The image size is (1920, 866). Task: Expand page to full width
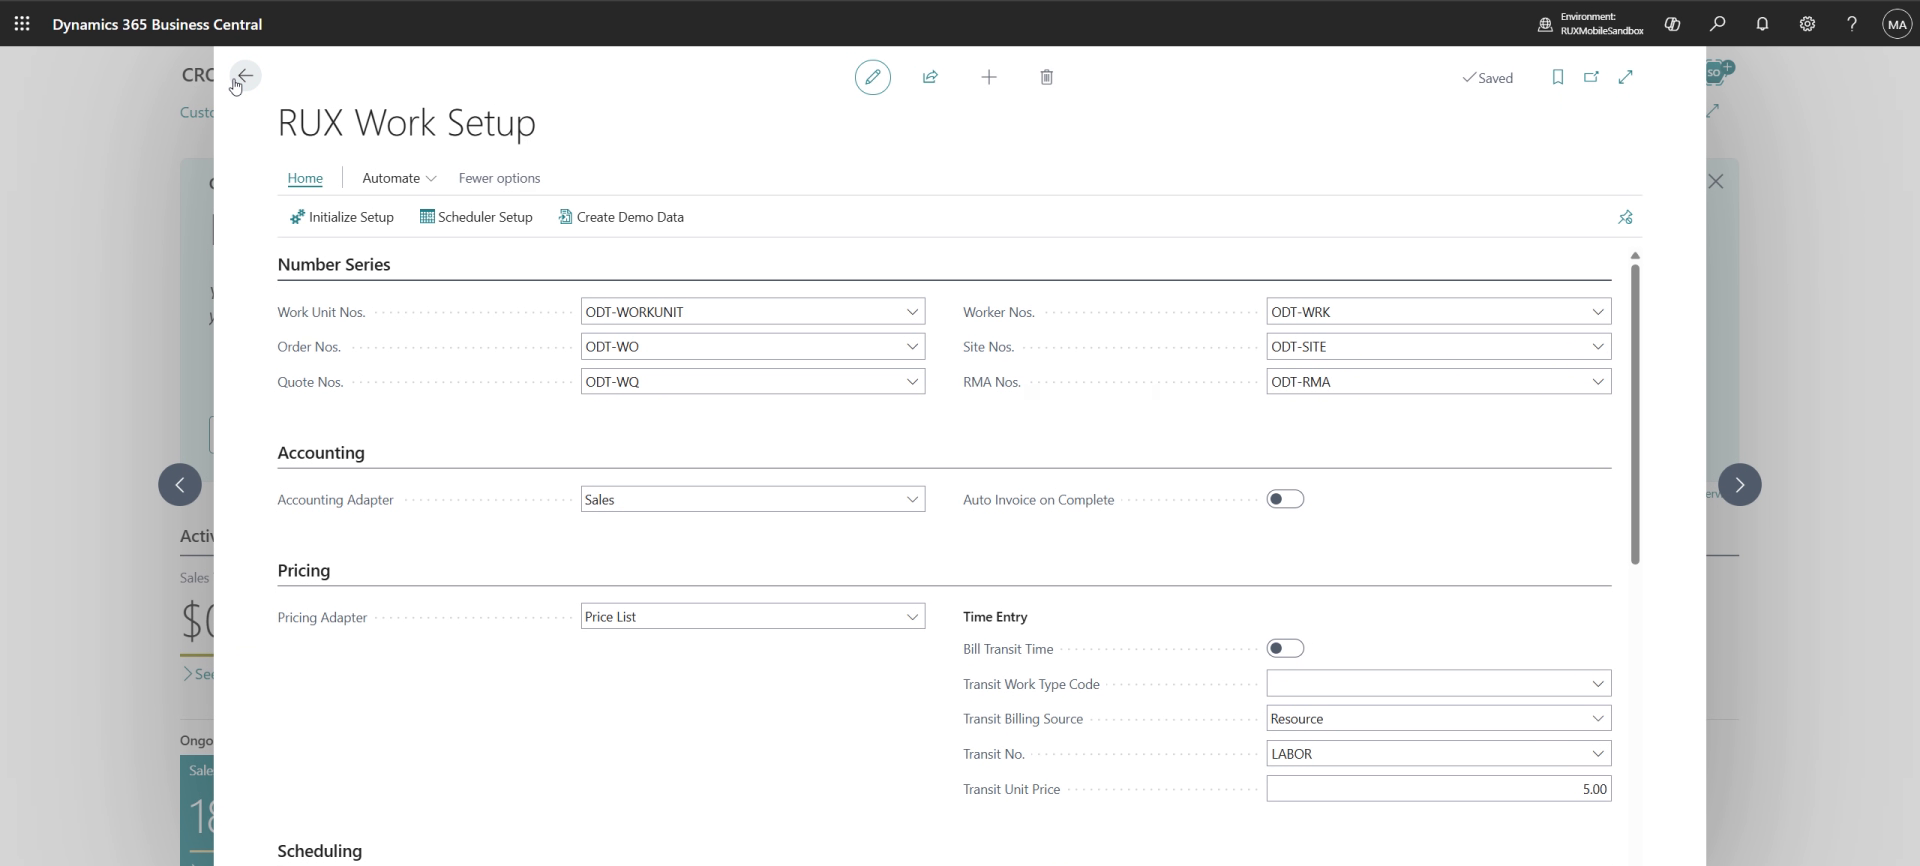click(1626, 77)
